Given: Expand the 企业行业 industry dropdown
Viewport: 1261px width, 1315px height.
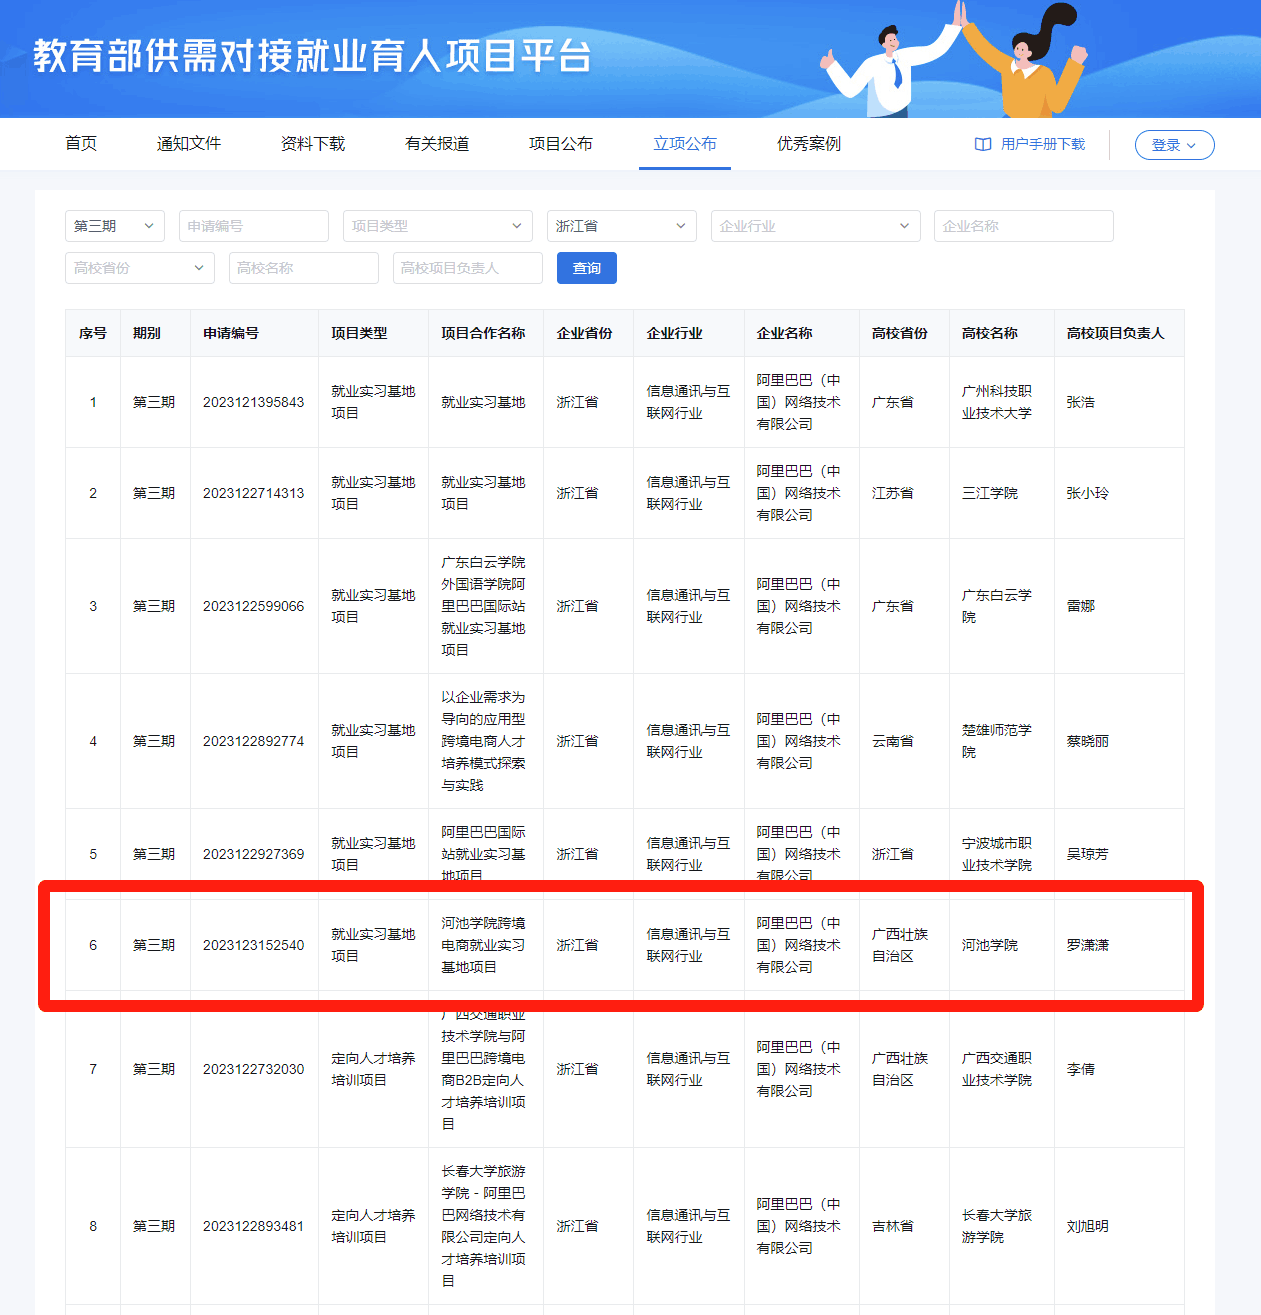Looking at the screenshot, I should click(815, 226).
